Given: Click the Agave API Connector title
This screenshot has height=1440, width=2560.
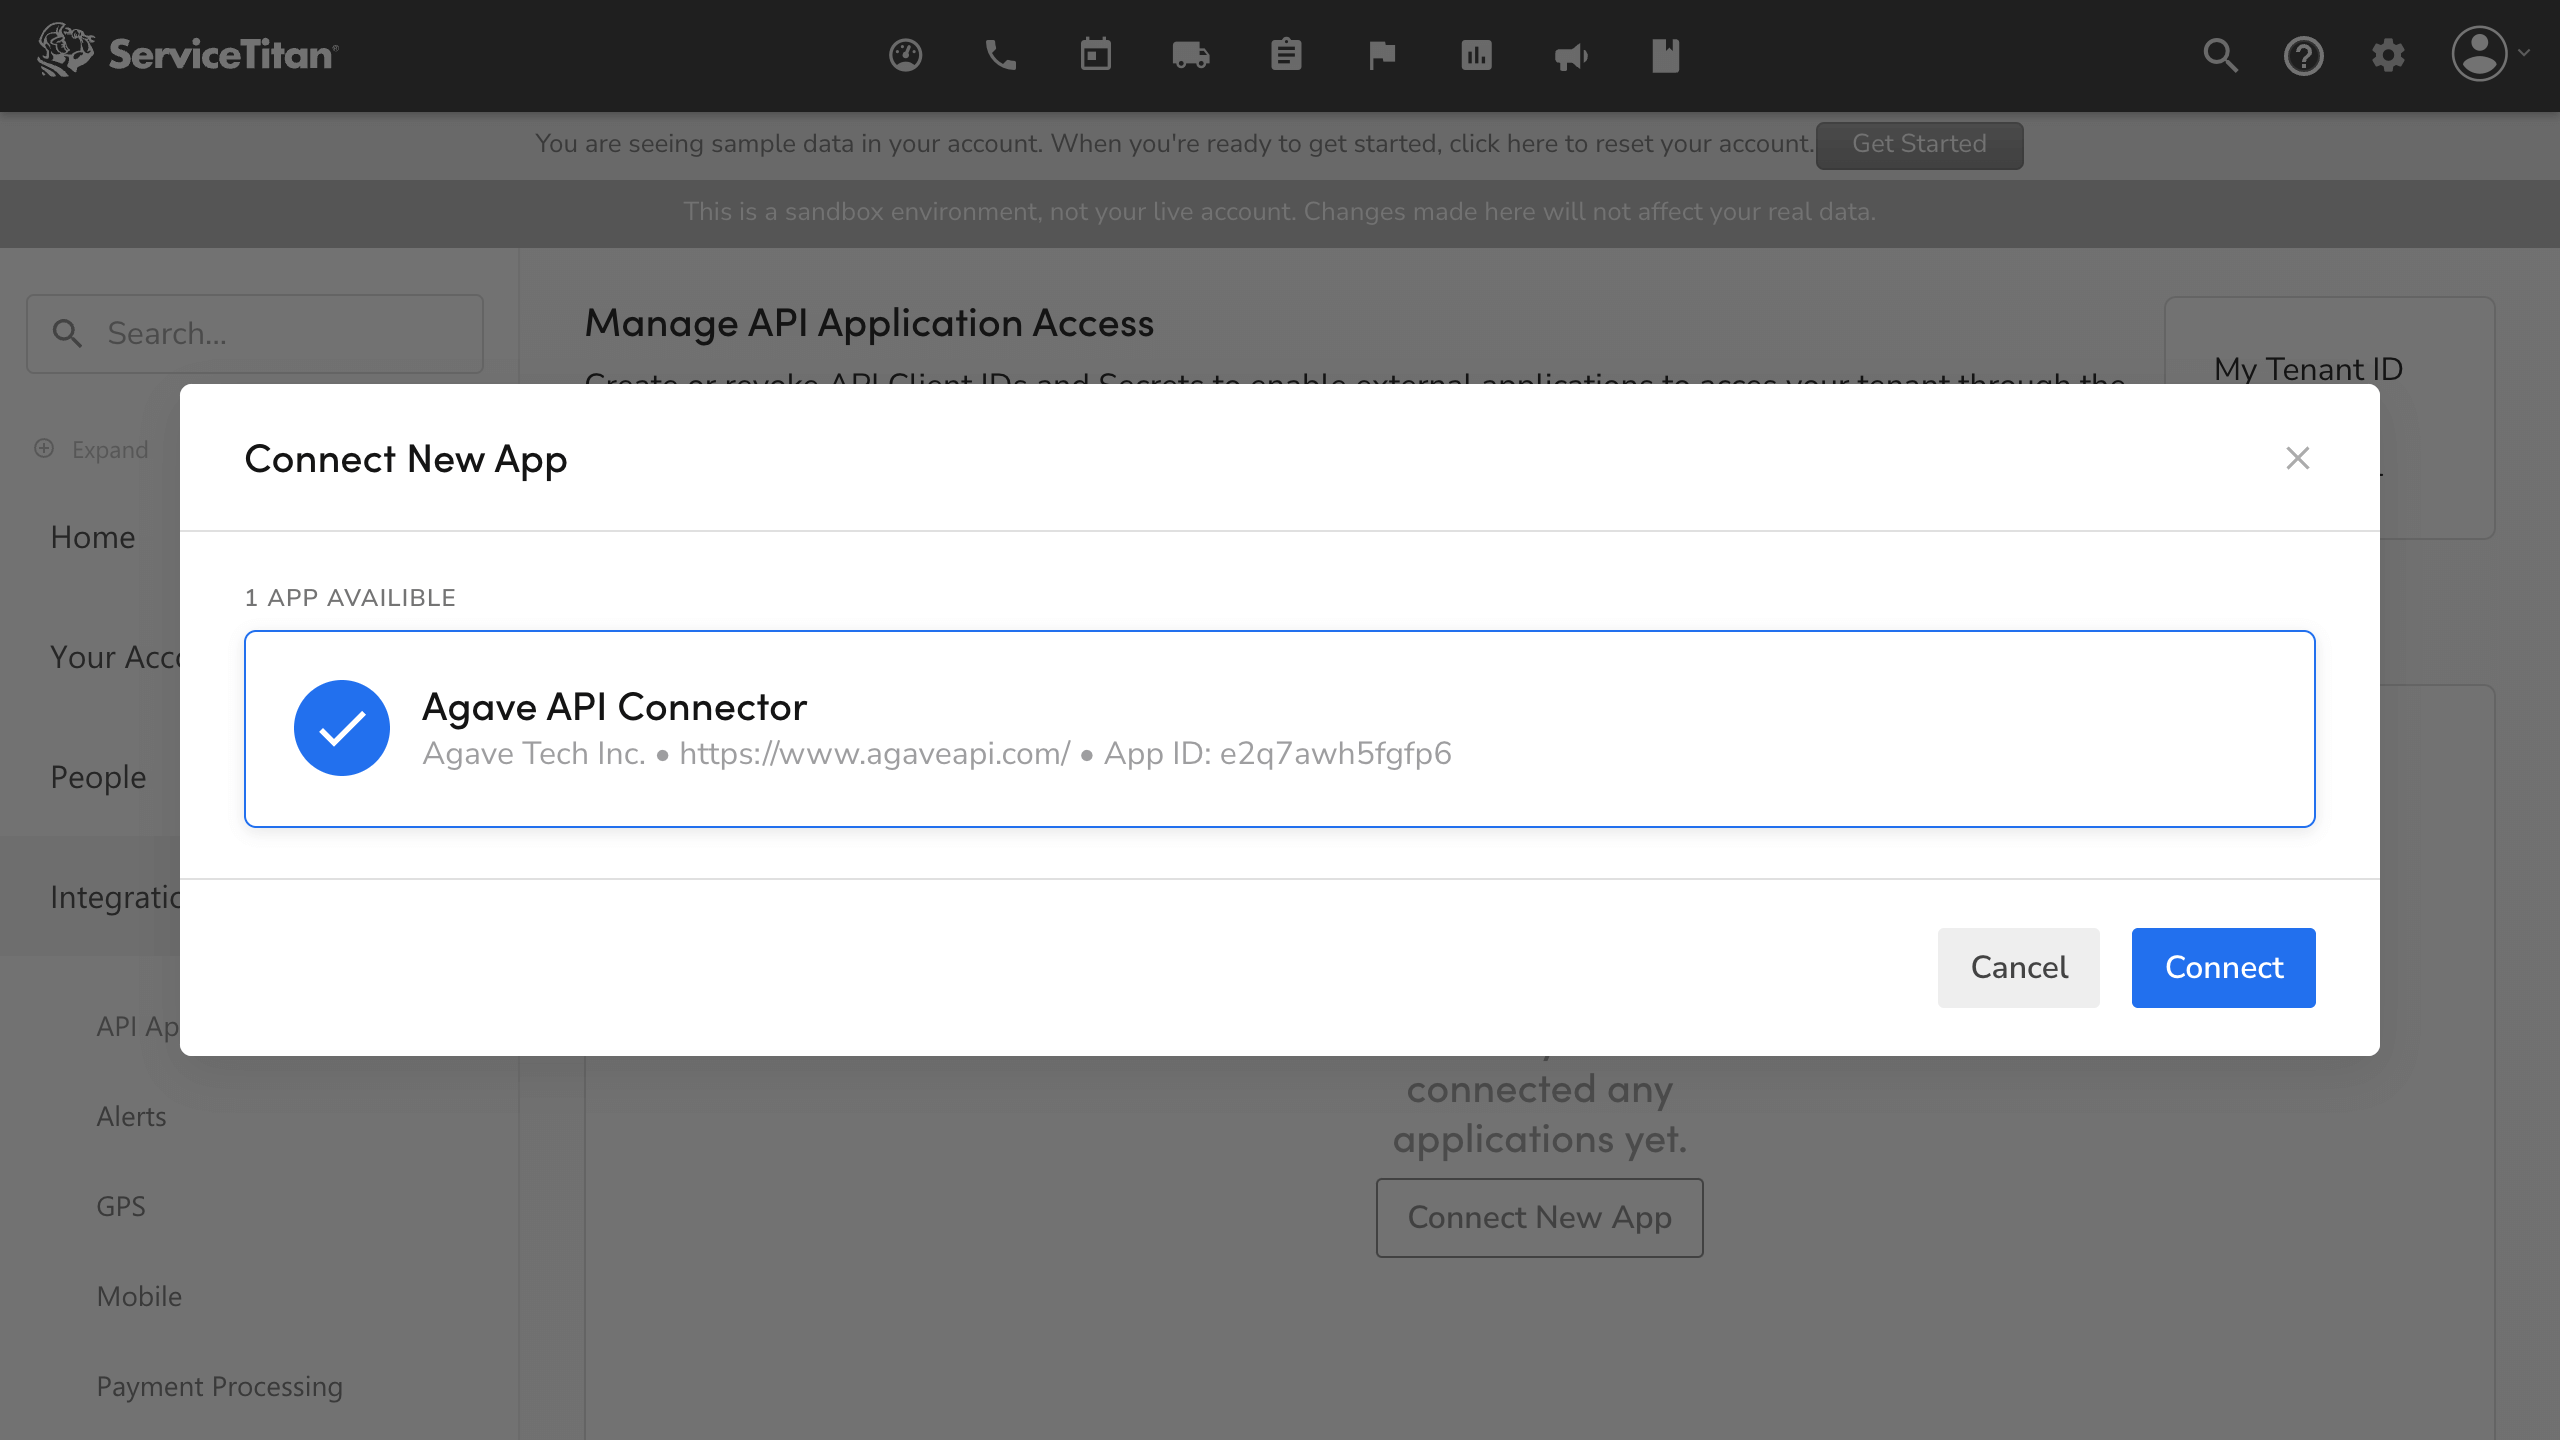Looking at the screenshot, I should coord(614,707).
